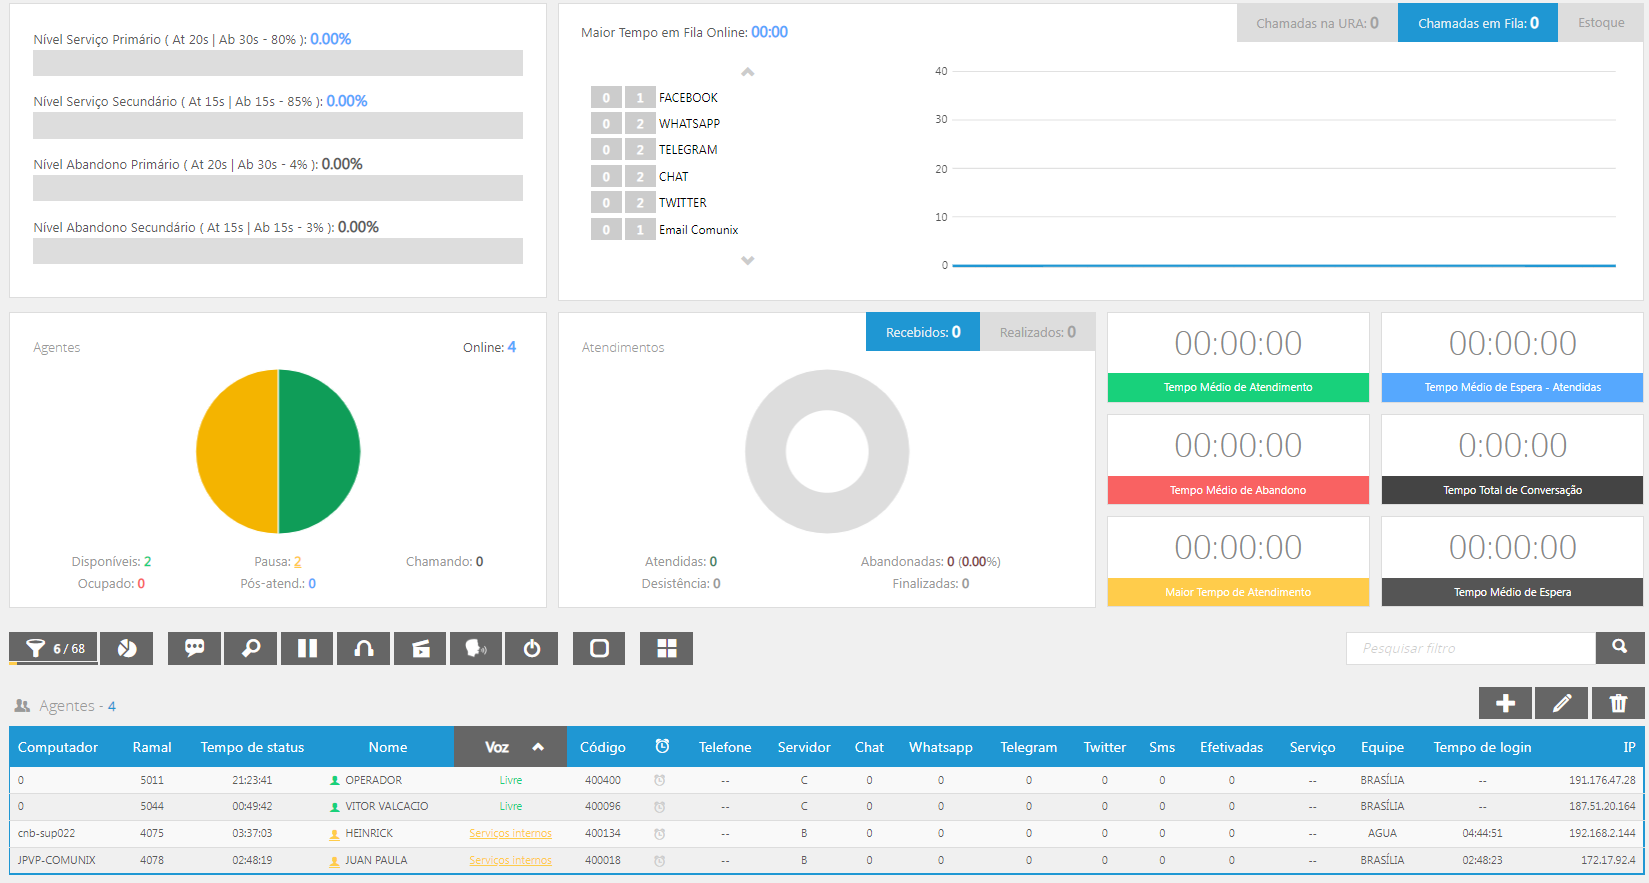This screenshot has height=883, width=1649.
Task: Click the clock icon in HEINRICK row
Action: 659,833
